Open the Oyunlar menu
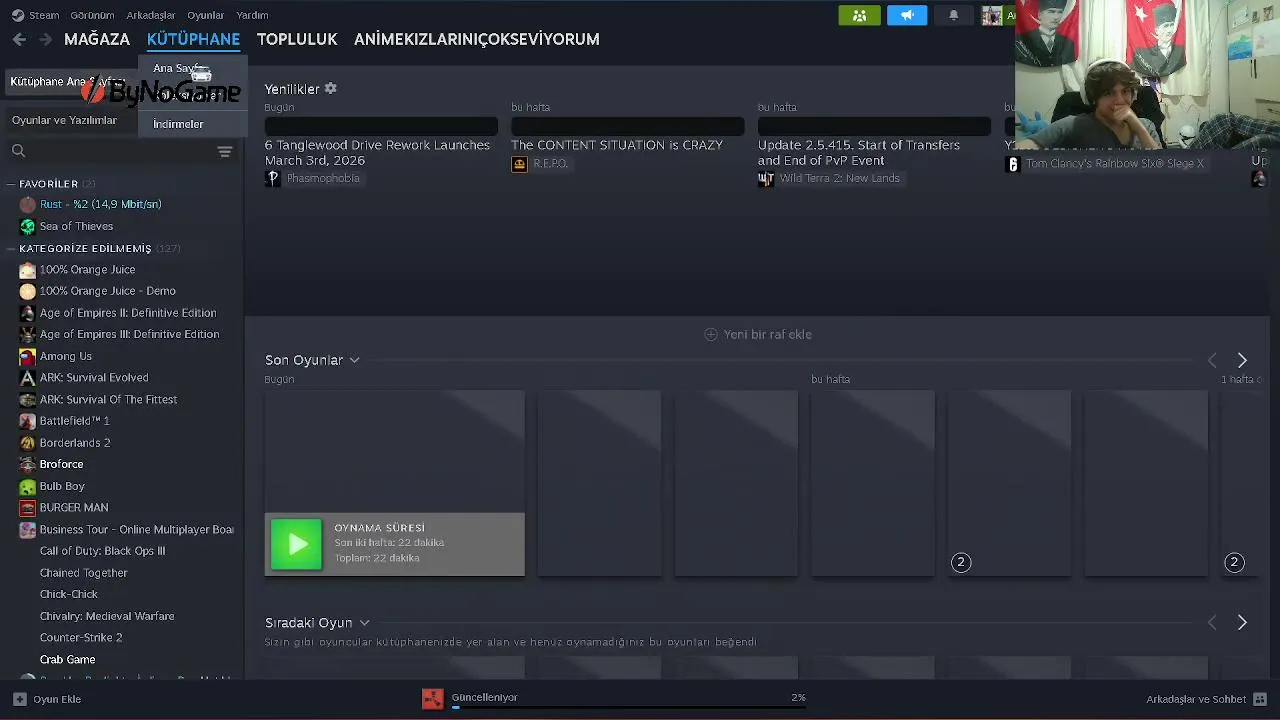 [x=206, y=15]
